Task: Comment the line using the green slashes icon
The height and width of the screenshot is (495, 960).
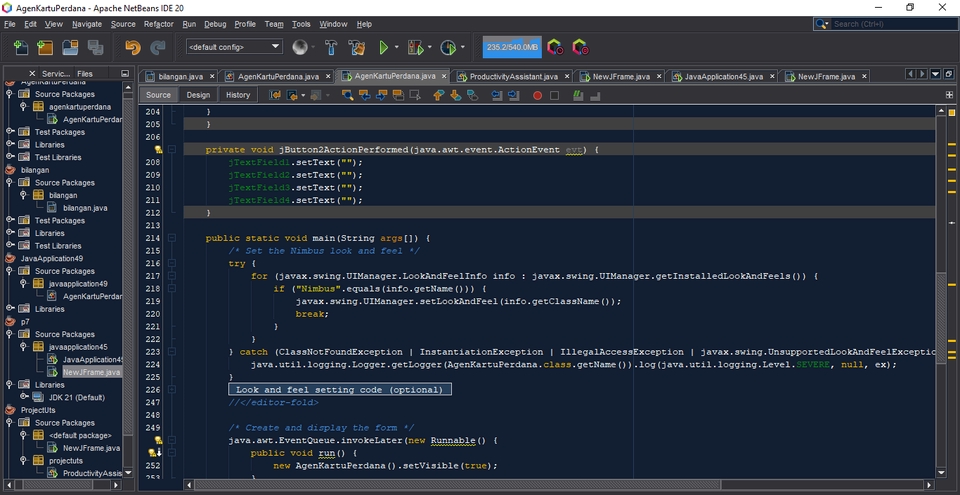Action: [578, 95]
